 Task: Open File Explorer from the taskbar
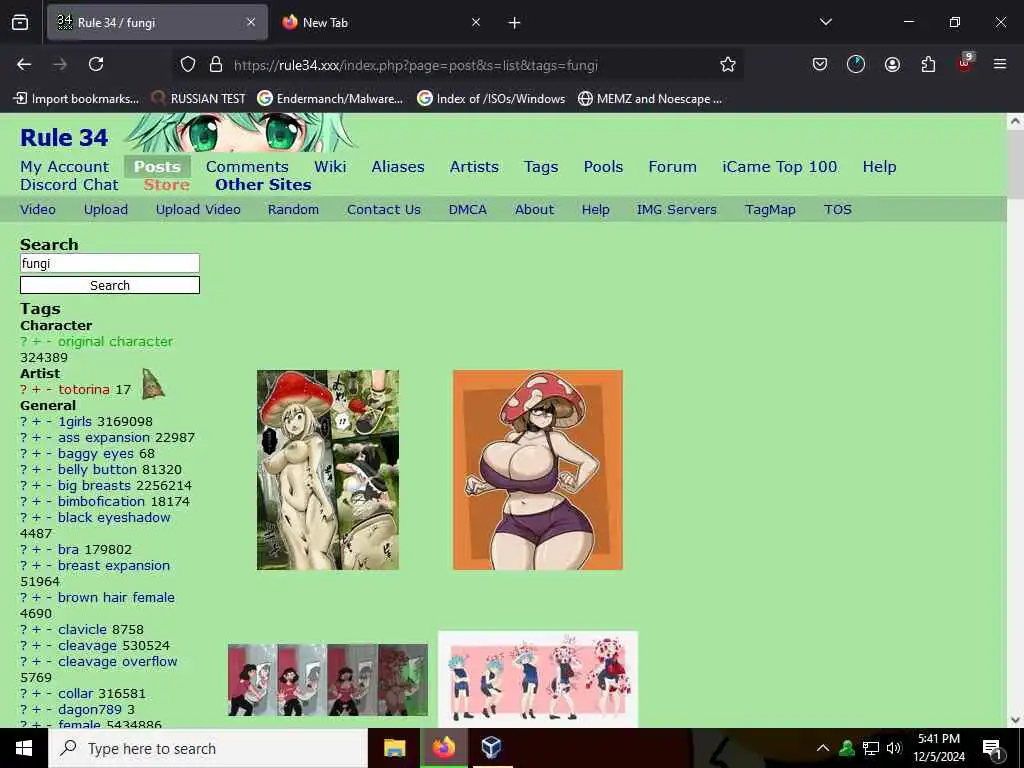tap(394, 748)
